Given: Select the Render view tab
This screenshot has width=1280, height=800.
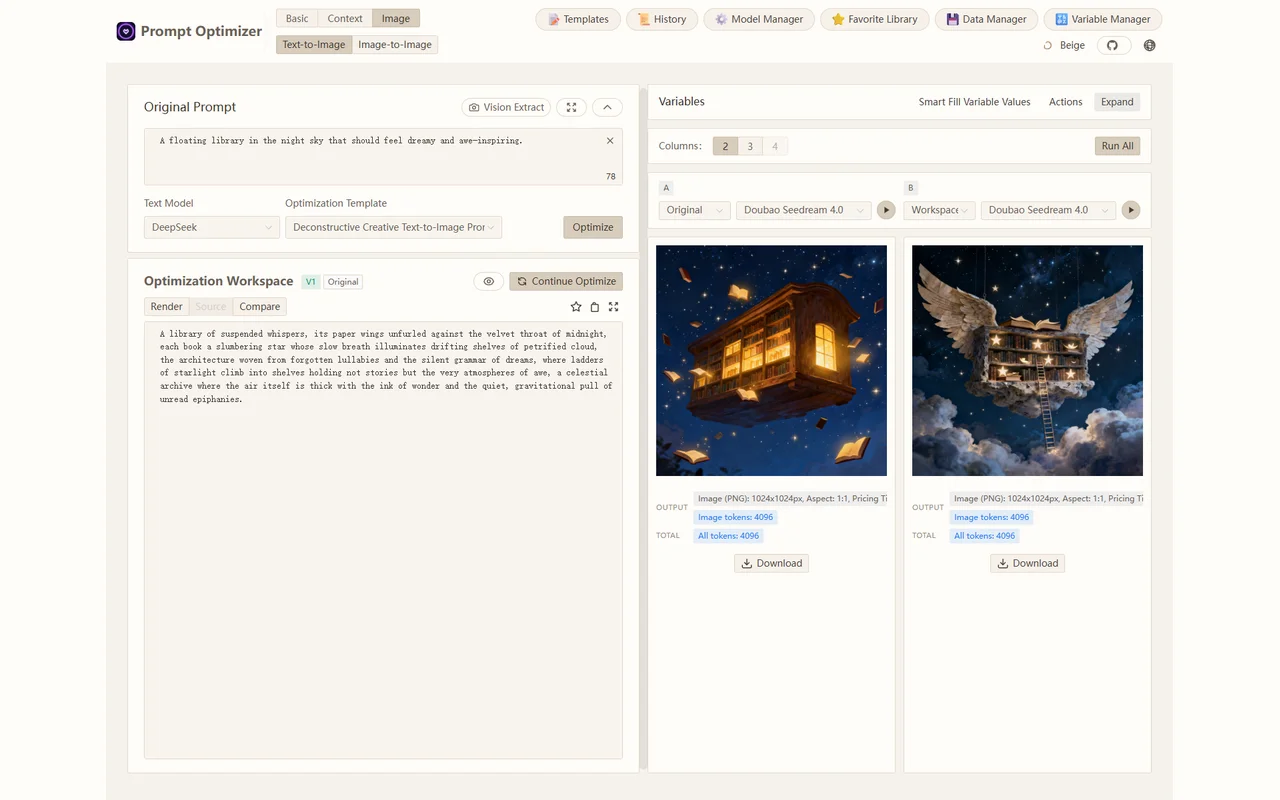Looking at the screenshot, I should 166,307.
